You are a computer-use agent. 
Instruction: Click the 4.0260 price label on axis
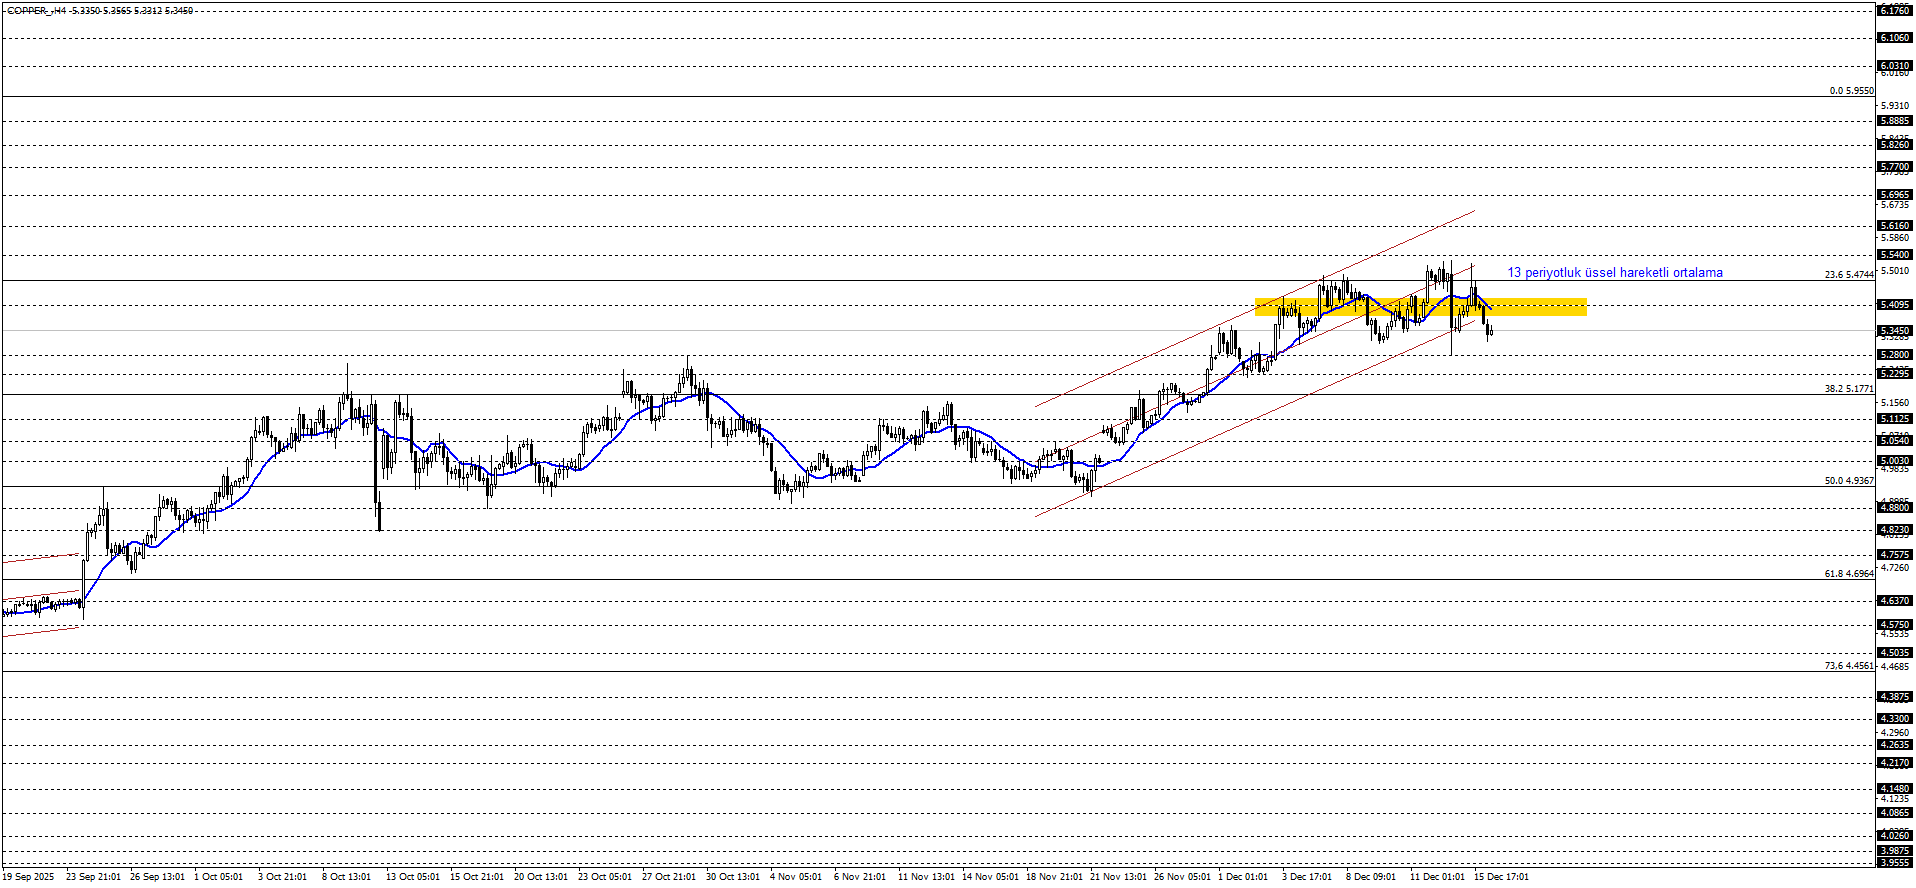(x=1894, y=835)
